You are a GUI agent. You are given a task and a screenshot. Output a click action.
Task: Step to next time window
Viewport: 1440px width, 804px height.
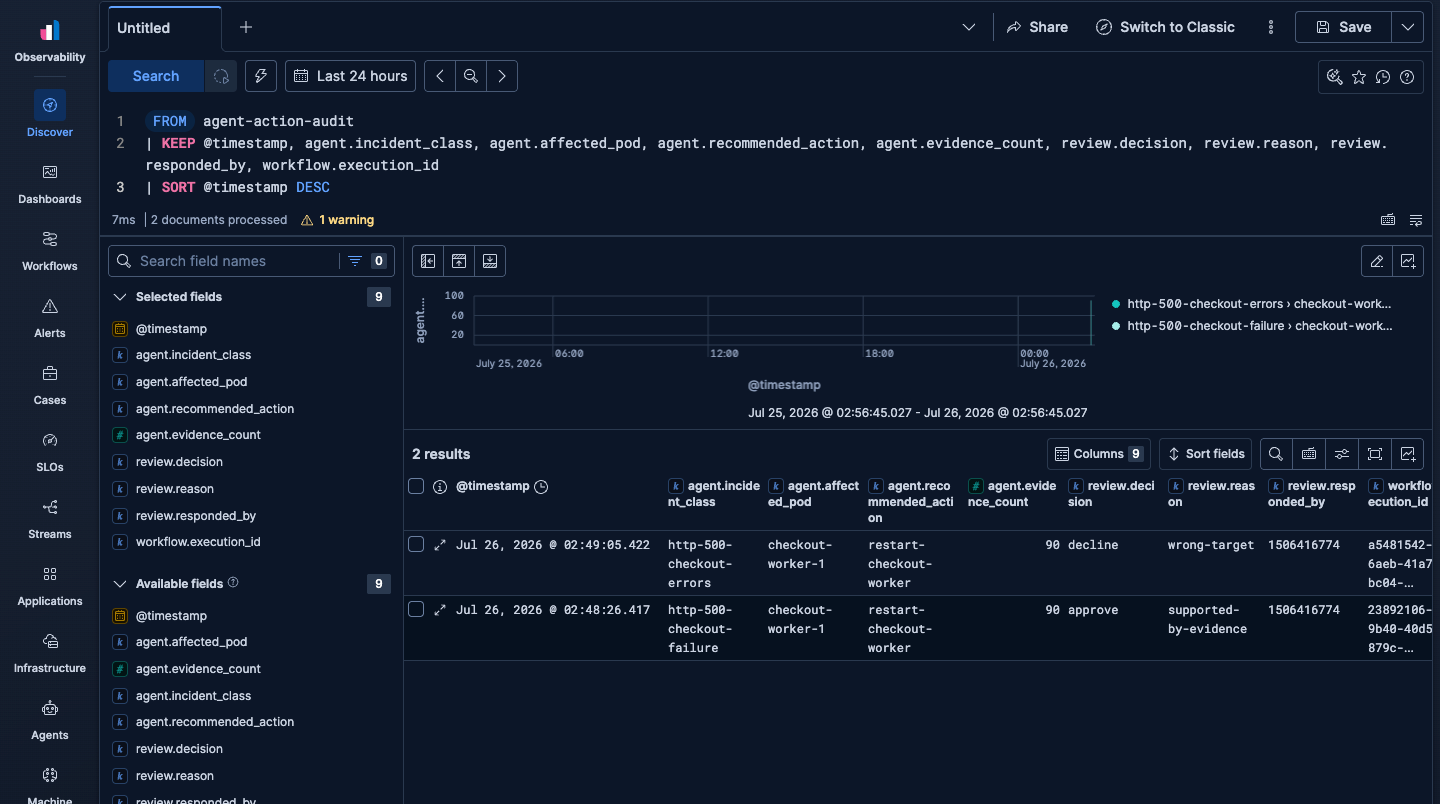click(x=502, y=76)
